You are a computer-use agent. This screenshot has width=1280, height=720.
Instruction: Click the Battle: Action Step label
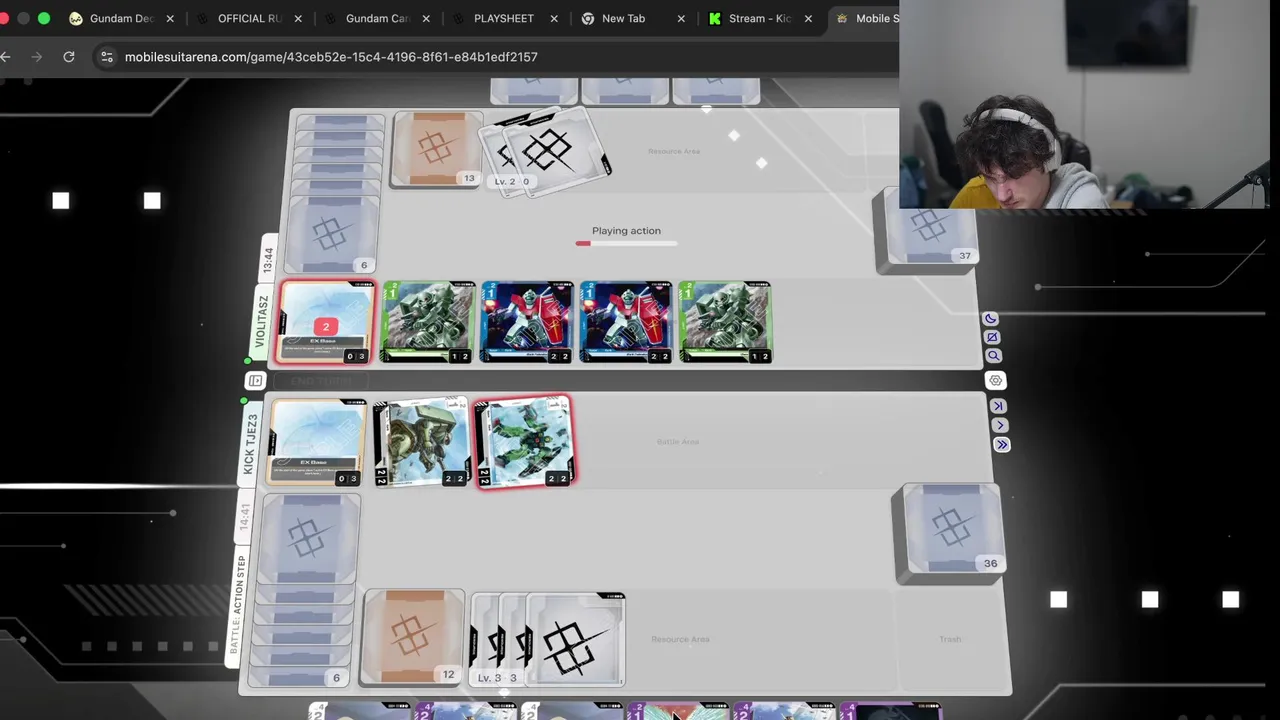pyautogui.click(x=237, y=605)
